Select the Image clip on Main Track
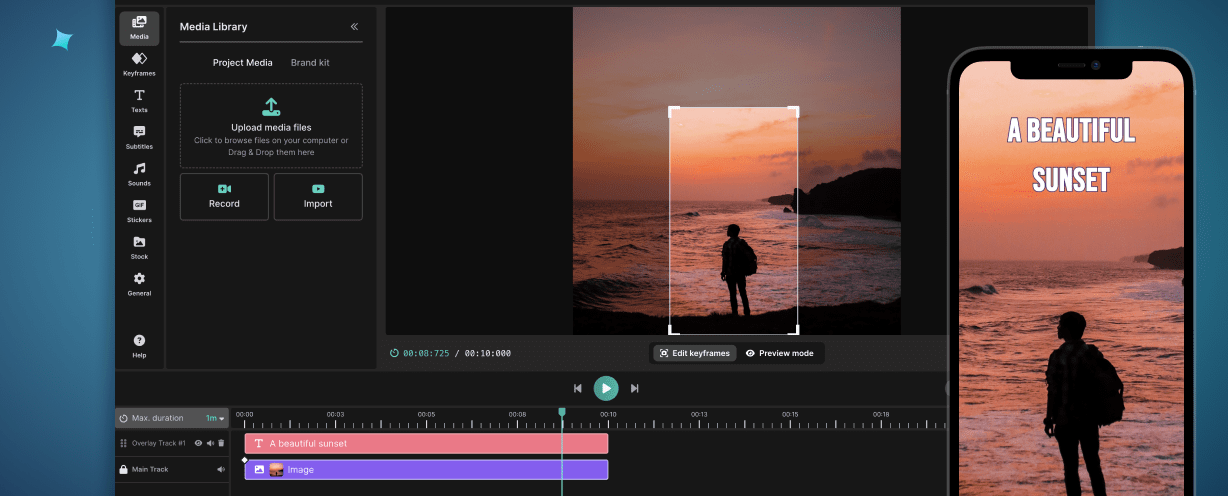Image resolution: width=1228 pixels, height=496 pixels. pos(426,469)
